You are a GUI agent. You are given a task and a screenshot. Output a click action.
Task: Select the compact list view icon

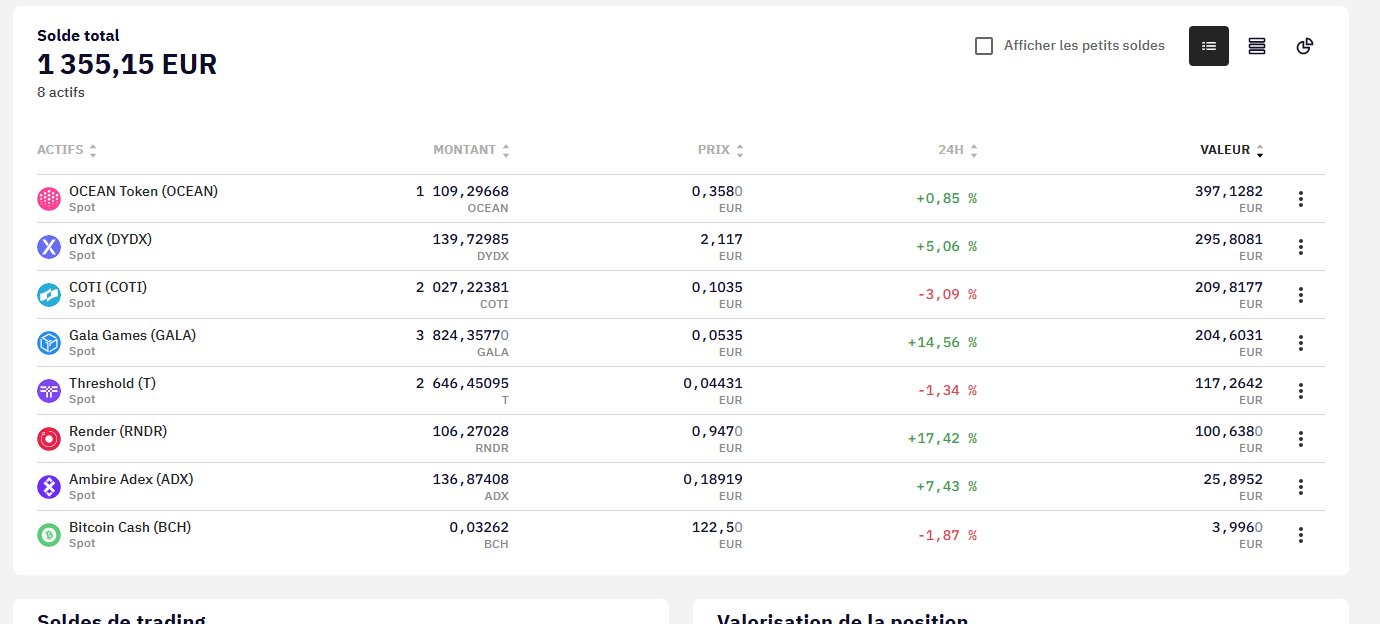[1208, 46]
